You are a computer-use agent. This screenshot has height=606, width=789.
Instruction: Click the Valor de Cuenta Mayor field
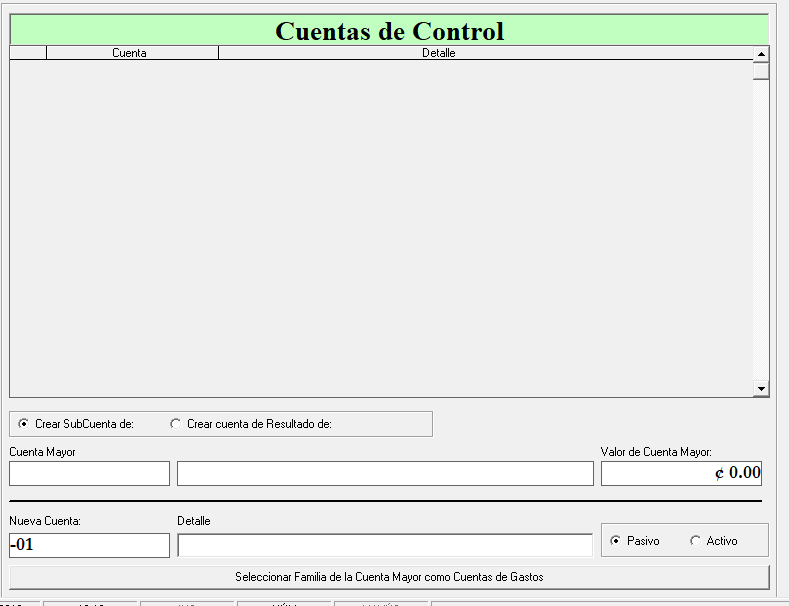[681, 473]
